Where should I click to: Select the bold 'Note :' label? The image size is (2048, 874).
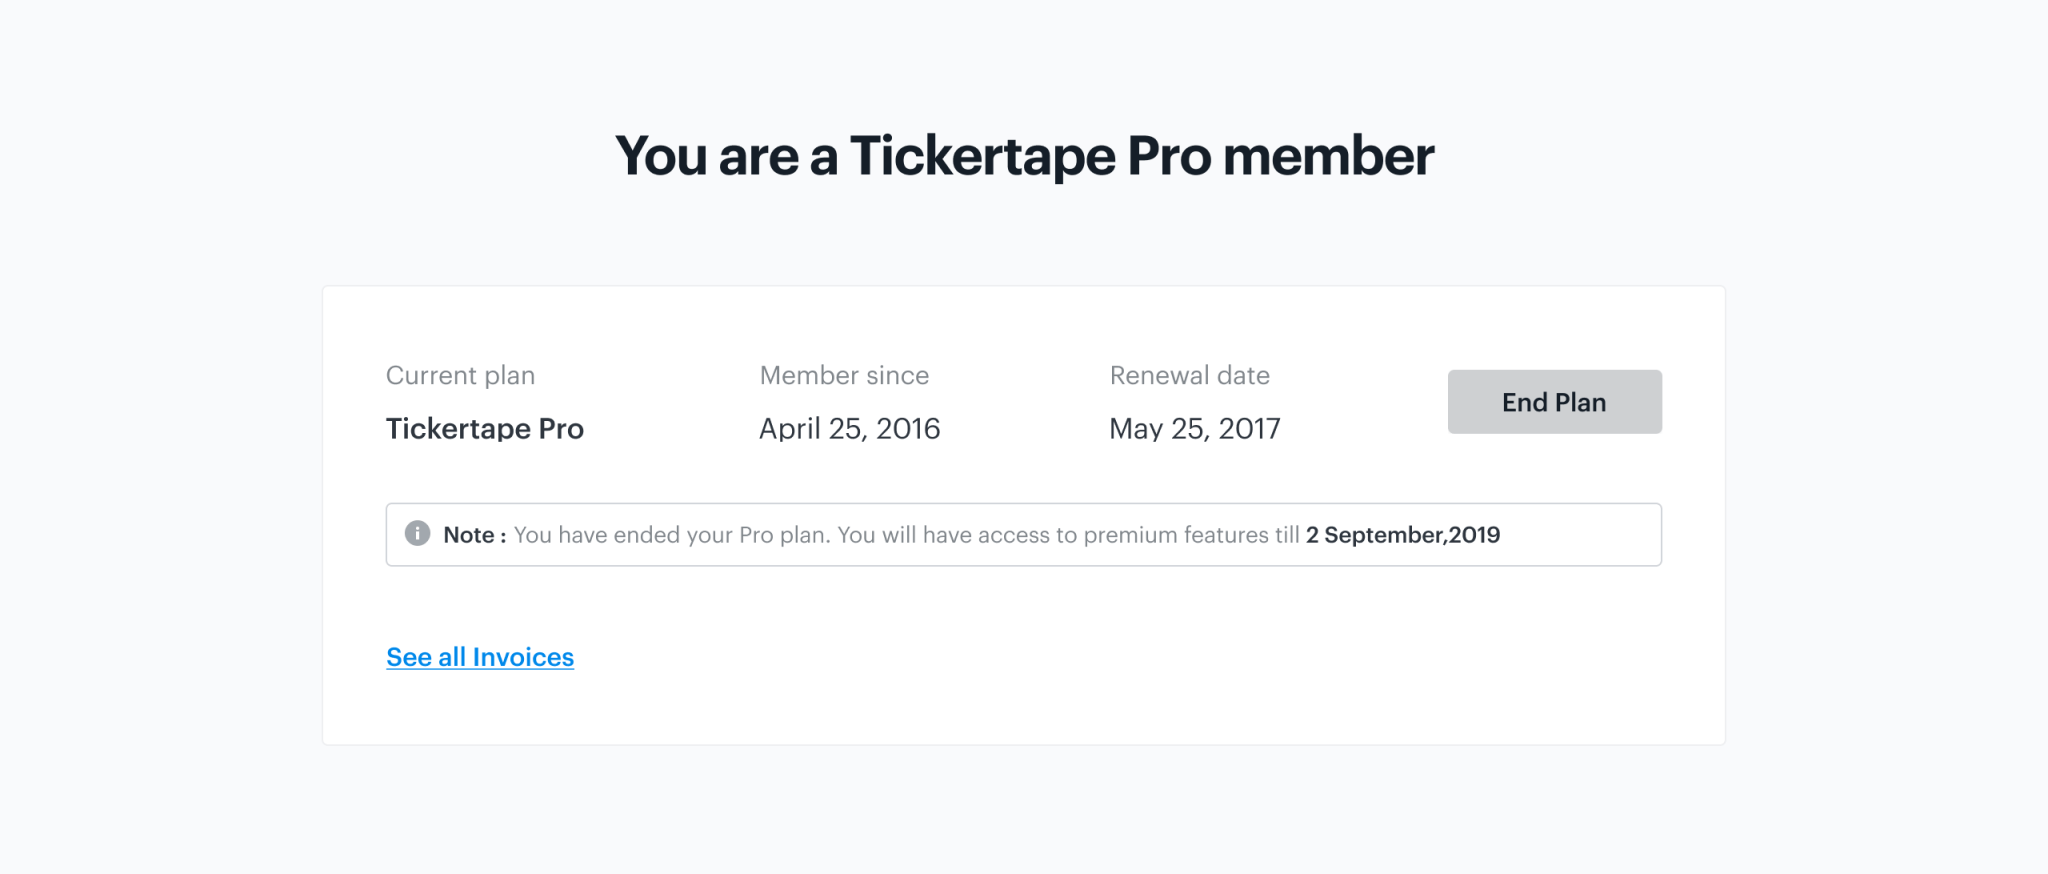[x=475, y=535]
